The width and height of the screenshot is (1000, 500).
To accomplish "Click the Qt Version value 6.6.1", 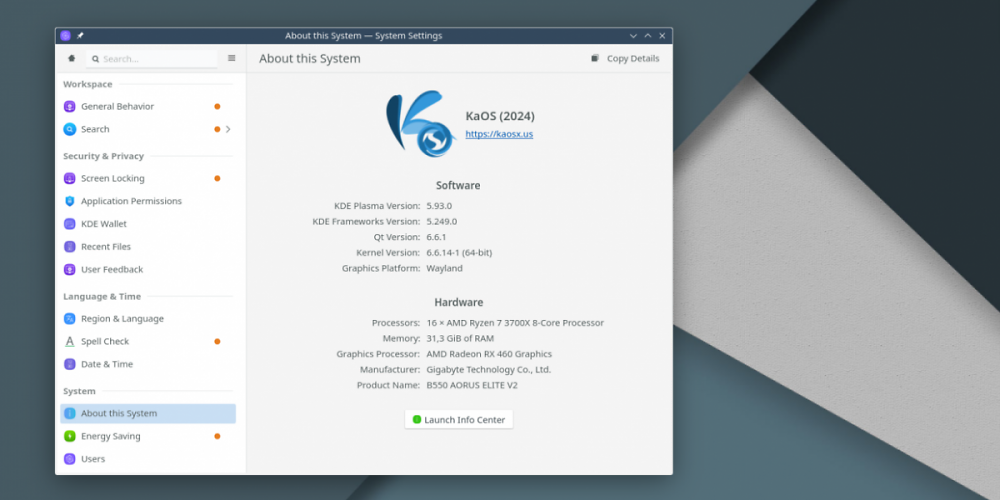I will [x=436, y=237].
